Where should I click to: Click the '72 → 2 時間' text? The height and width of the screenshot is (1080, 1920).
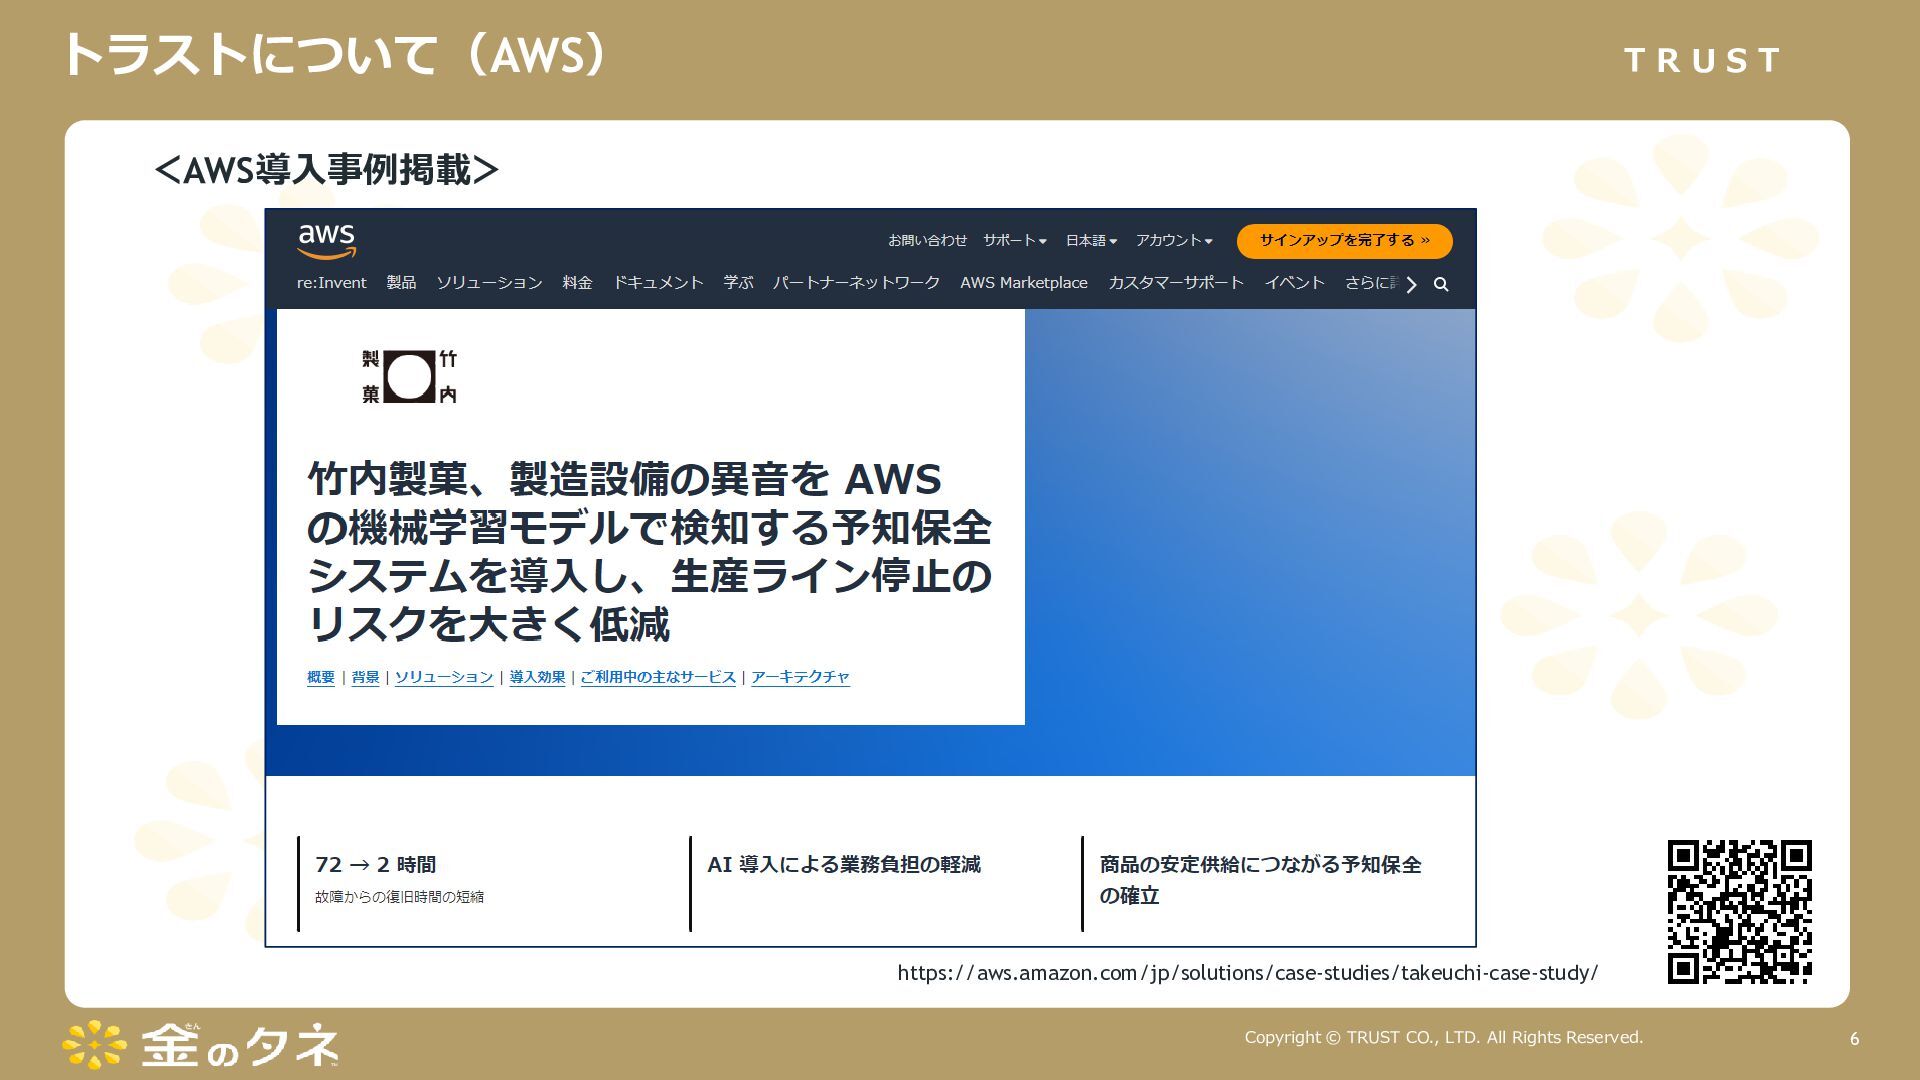(375, 865)
